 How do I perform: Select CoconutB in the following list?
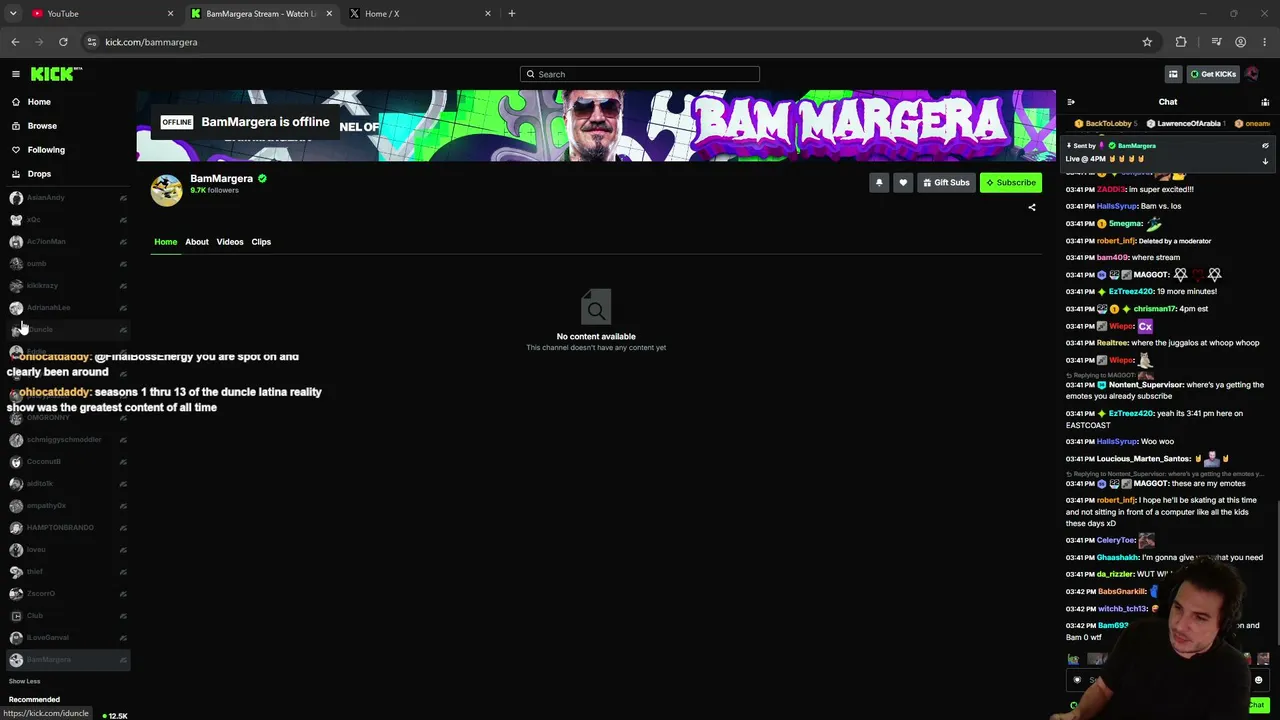pos(68,462)
